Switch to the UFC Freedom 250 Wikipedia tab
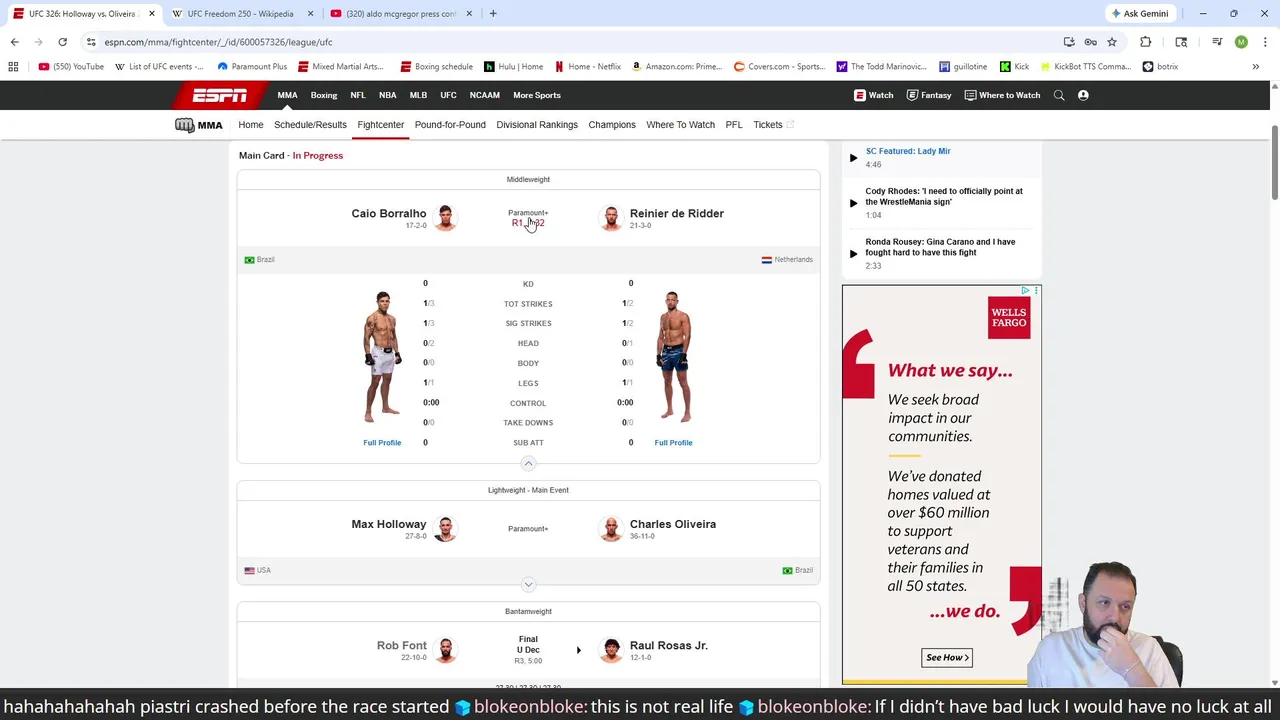The image size is (1280, 720). coord(240,14)
